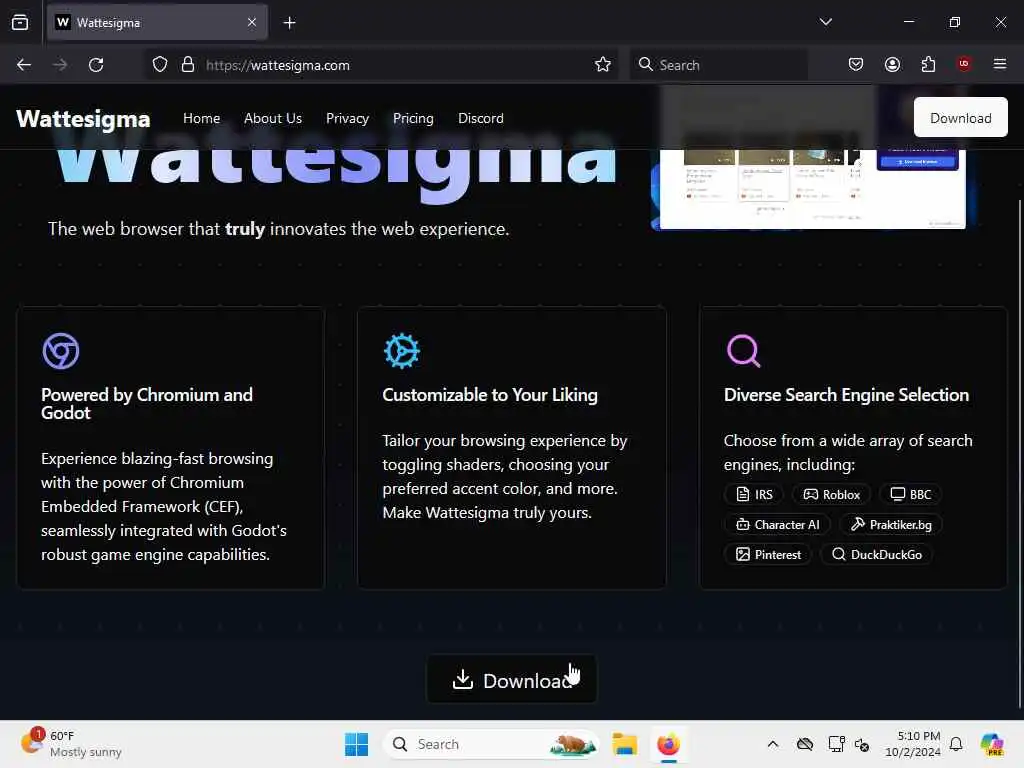
Task: Go forward one page
Action: point(60,65)
